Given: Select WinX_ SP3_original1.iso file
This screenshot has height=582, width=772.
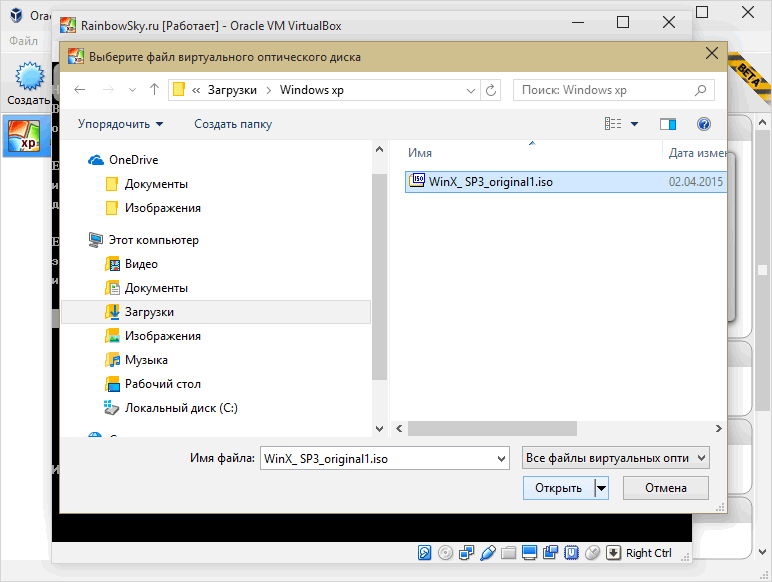Looking at the screenshot, I should pos(565,182).
